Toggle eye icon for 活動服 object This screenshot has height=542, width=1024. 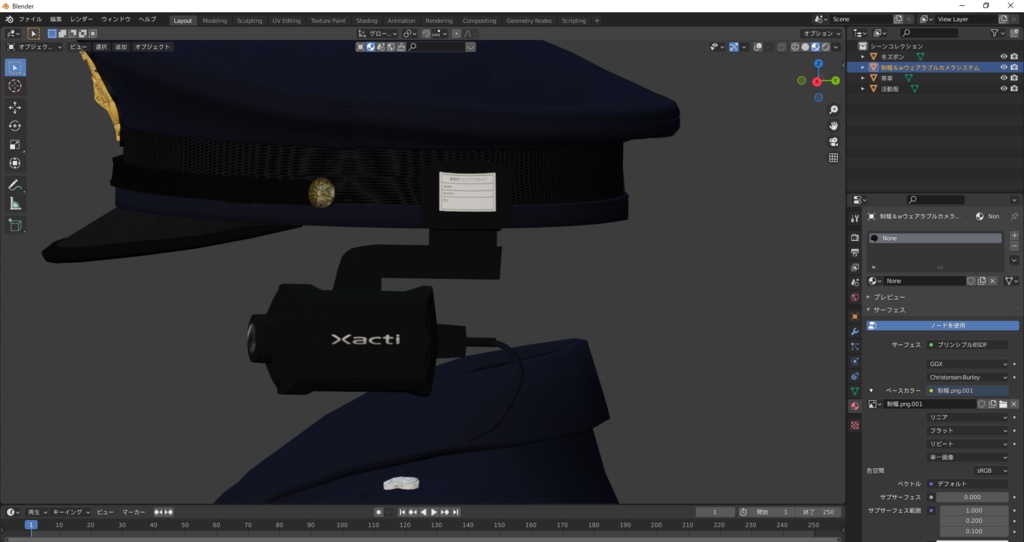pyautogui.click(x=1004, y=88)
